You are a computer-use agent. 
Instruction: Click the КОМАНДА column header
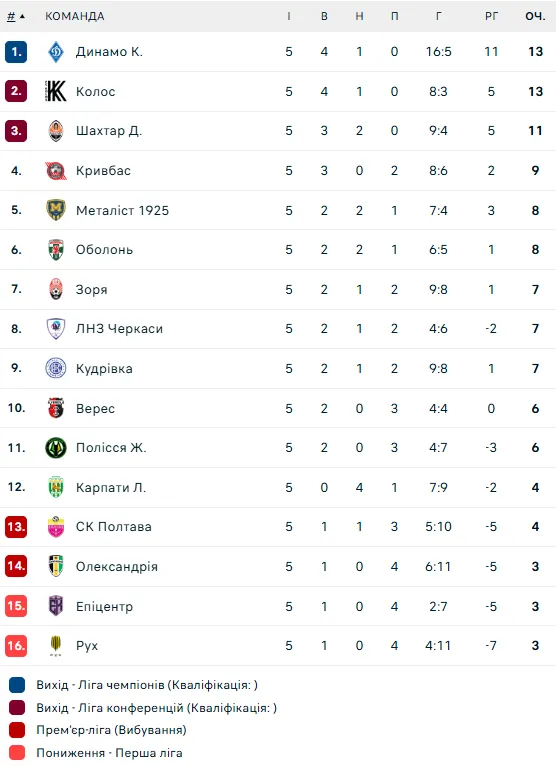pos(75,16)
